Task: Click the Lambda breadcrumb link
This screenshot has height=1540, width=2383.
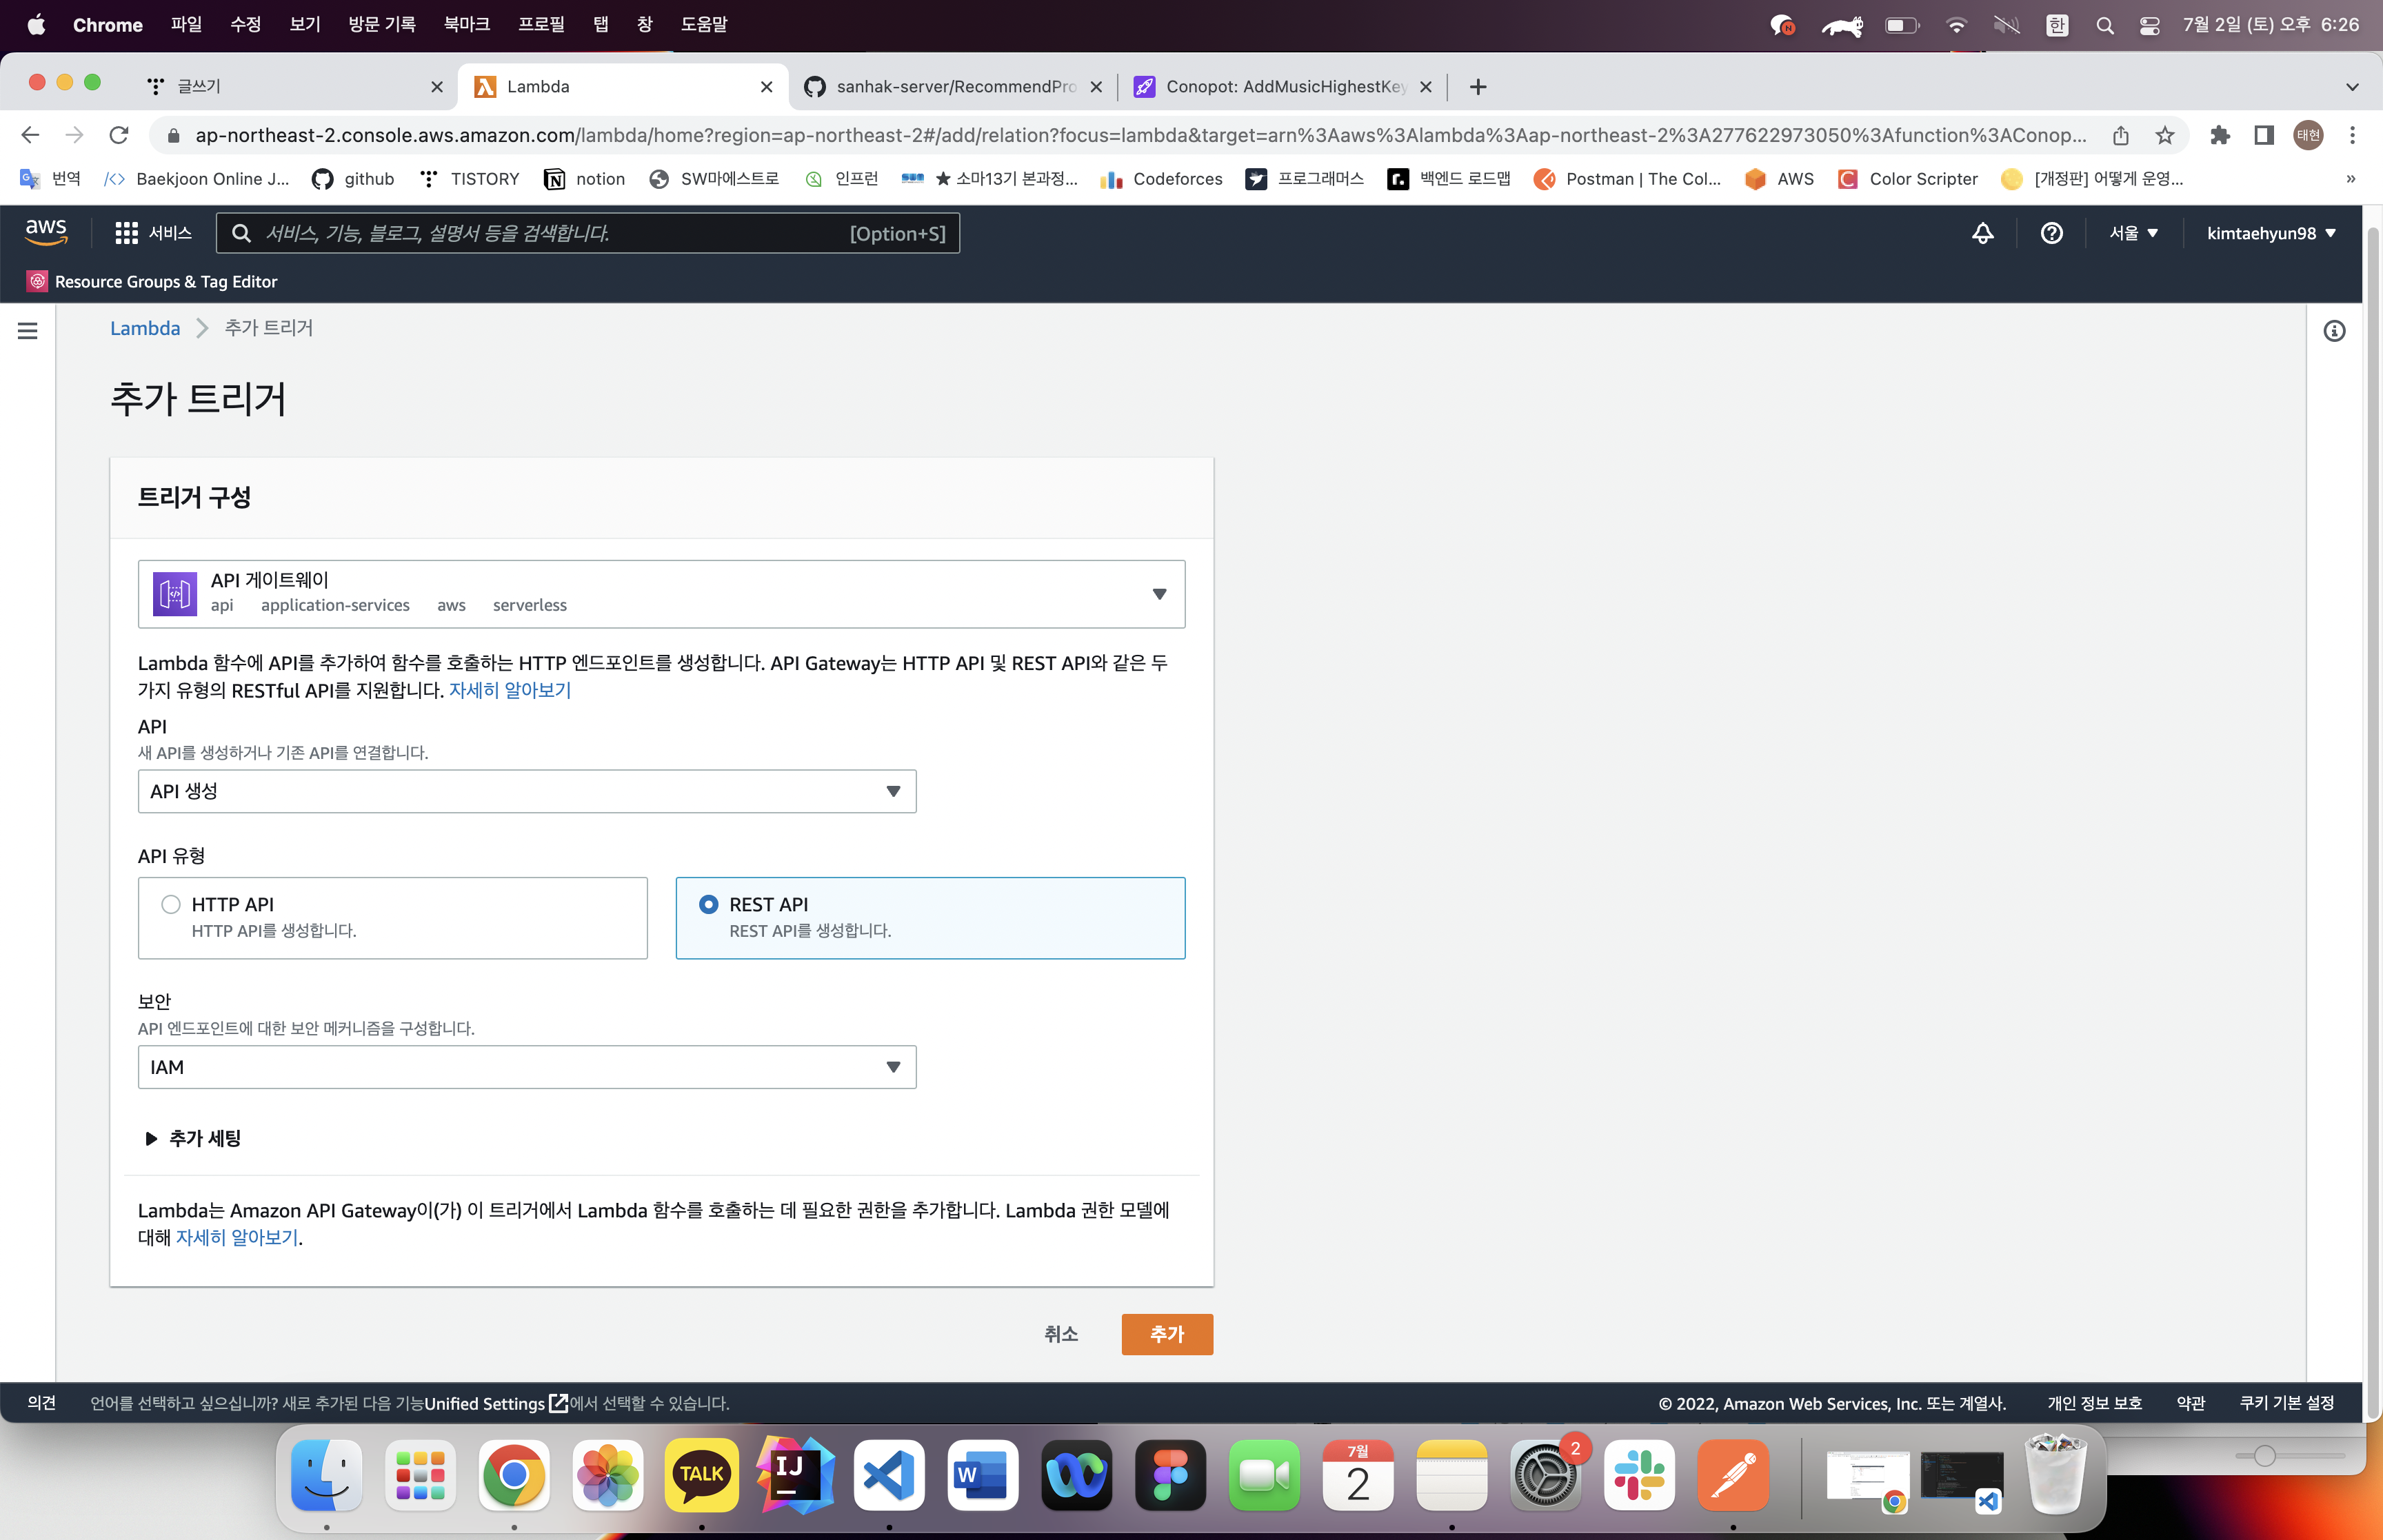Action: pyautogui.click(x=145, y=328)
